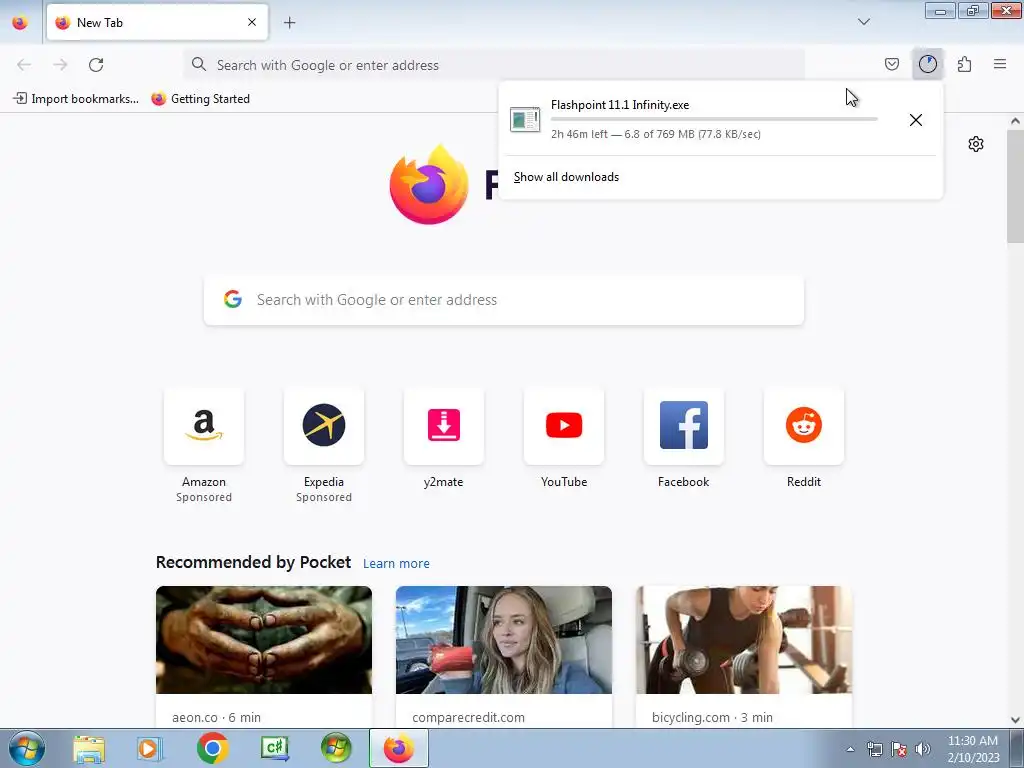
Task: Go back with the back arrow
Action: pos(24,65)
